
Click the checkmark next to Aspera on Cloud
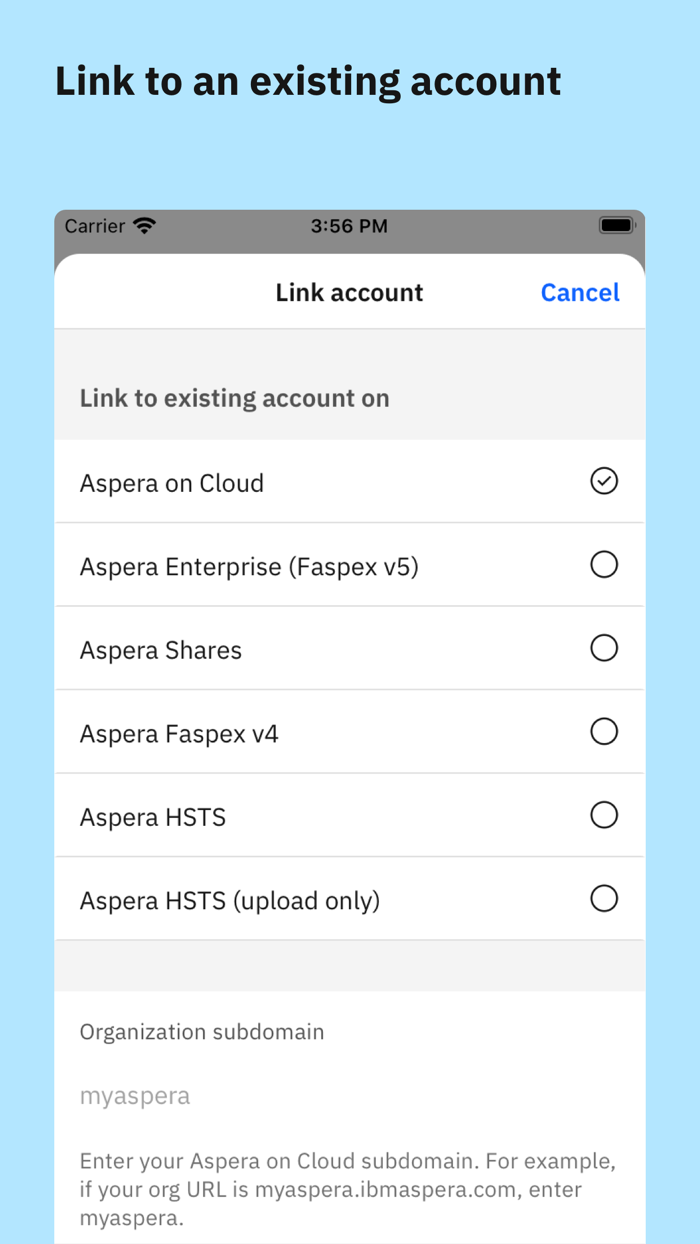coord(603,481)
